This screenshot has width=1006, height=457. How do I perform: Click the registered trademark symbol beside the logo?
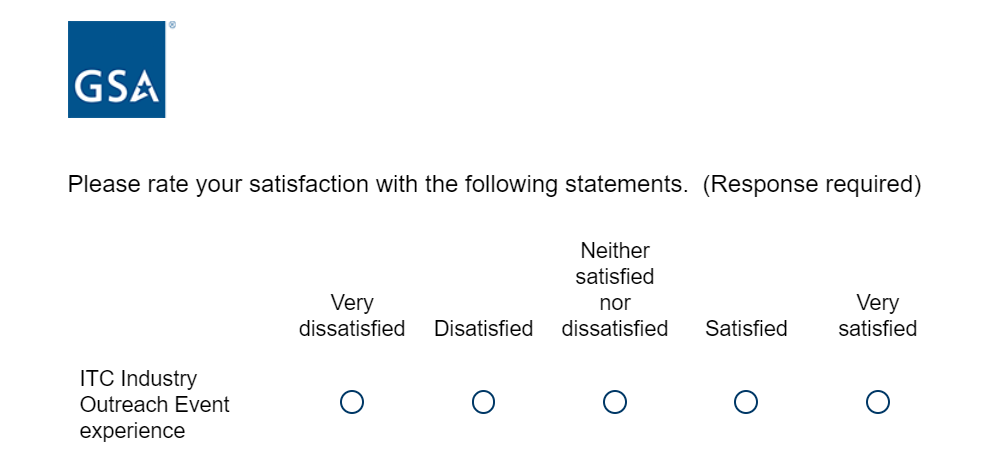[x=172, y=26]
